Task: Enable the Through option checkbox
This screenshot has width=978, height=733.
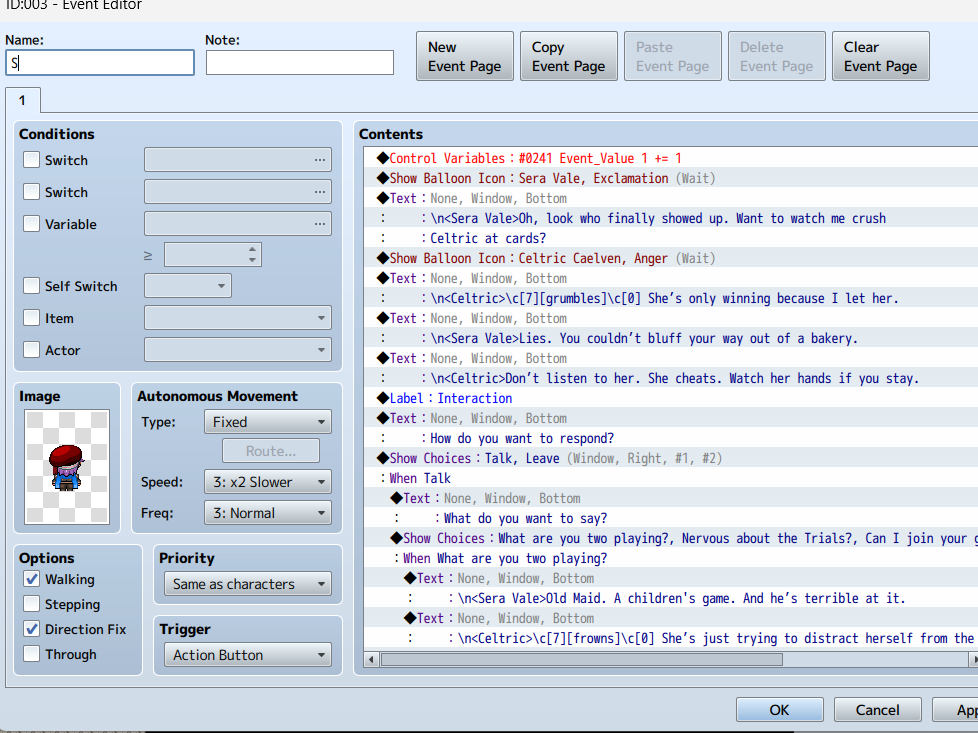Action: pyautogui.click(x=32, y=654)
